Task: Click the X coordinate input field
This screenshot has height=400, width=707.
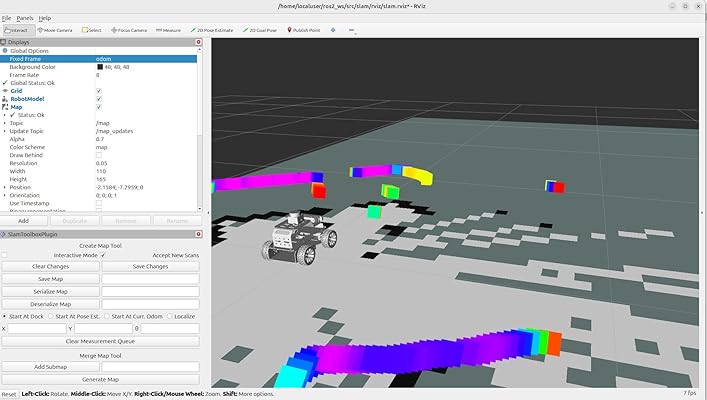Action: tap(36, 328)
